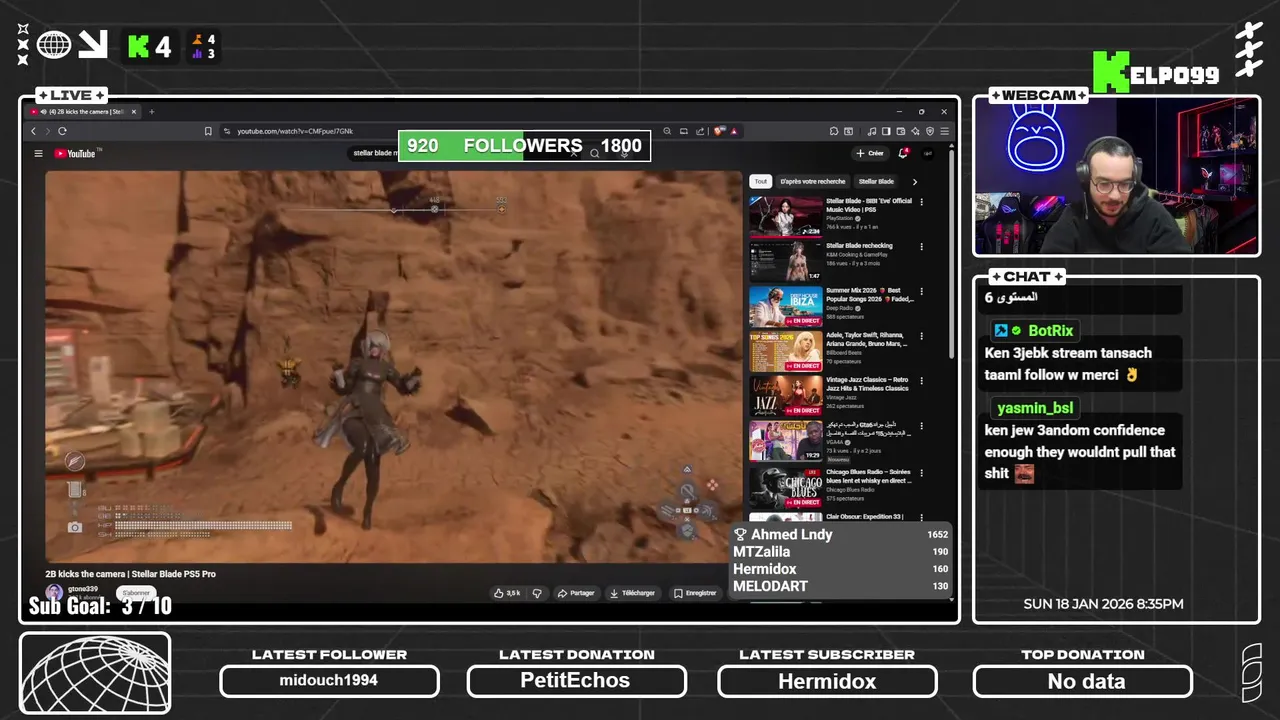Open options for 'Stellar Blade rechecking' video
1280x720 pixels.
pyautogui.click(x=921, y=247)
